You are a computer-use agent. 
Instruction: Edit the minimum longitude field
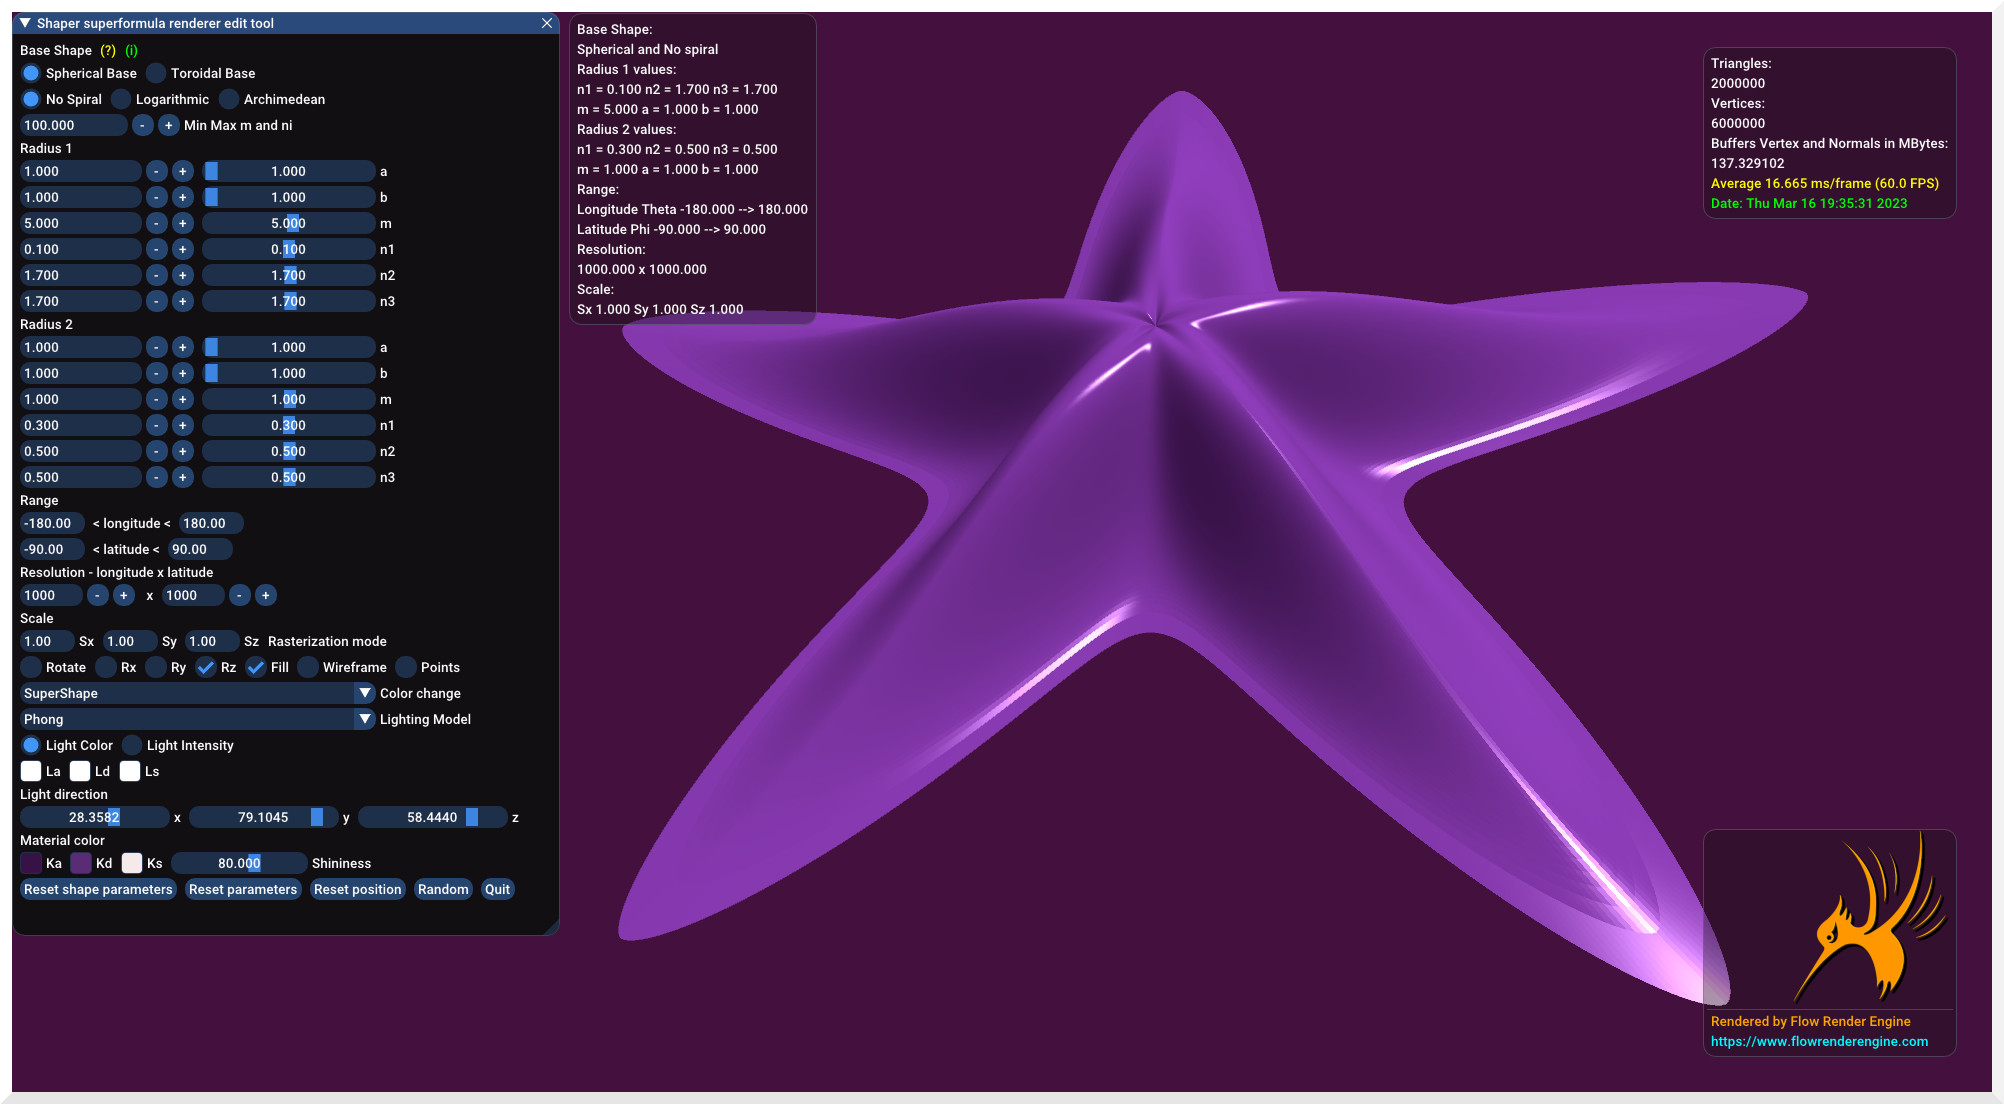(52, 523)
